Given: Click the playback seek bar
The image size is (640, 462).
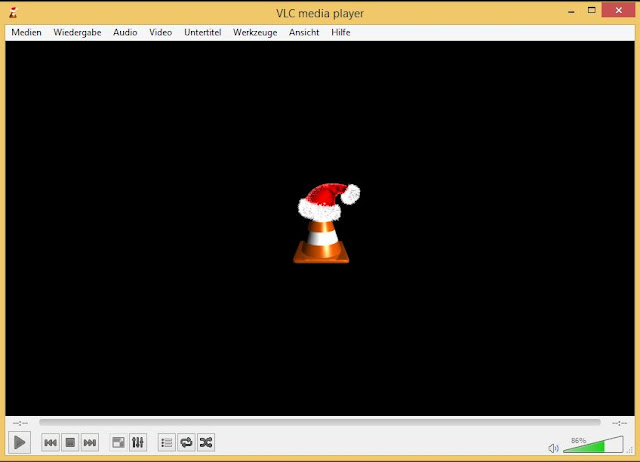Looking at the screenshot, I should (320, 423).
